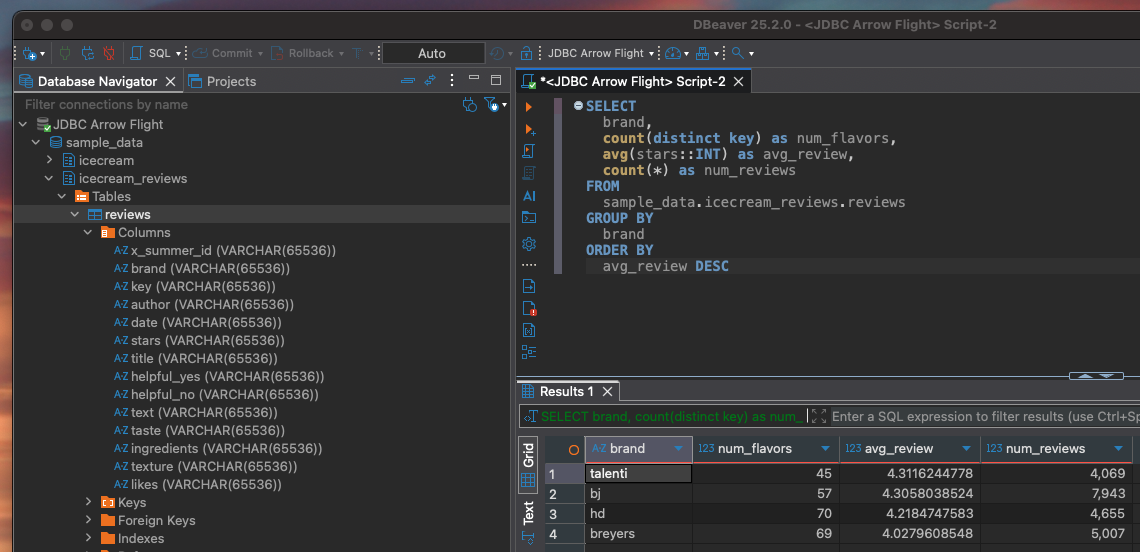Expand the icecream schema node
The image size is (1140, 552).
click(x=49, y=160)
